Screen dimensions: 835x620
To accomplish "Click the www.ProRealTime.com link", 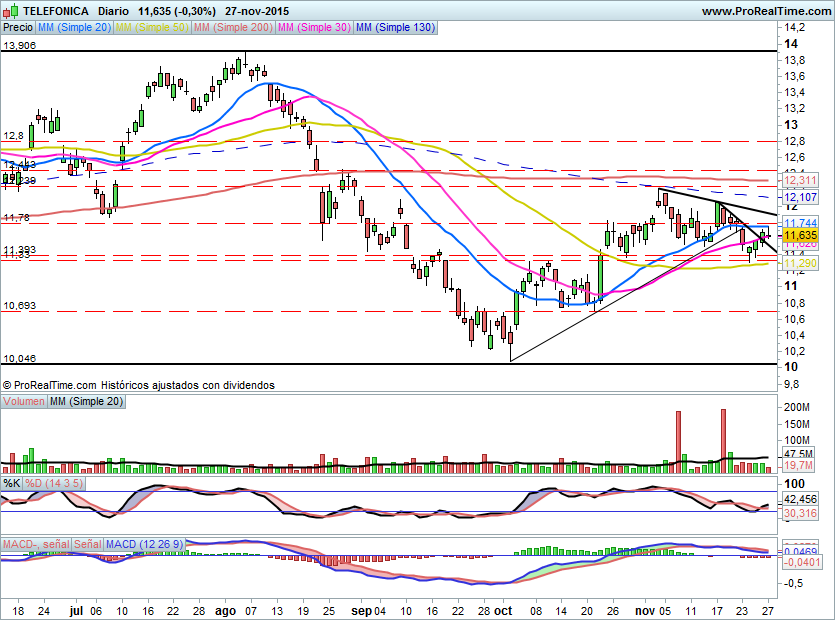I will pyautogui.click(x=766, y=11).
